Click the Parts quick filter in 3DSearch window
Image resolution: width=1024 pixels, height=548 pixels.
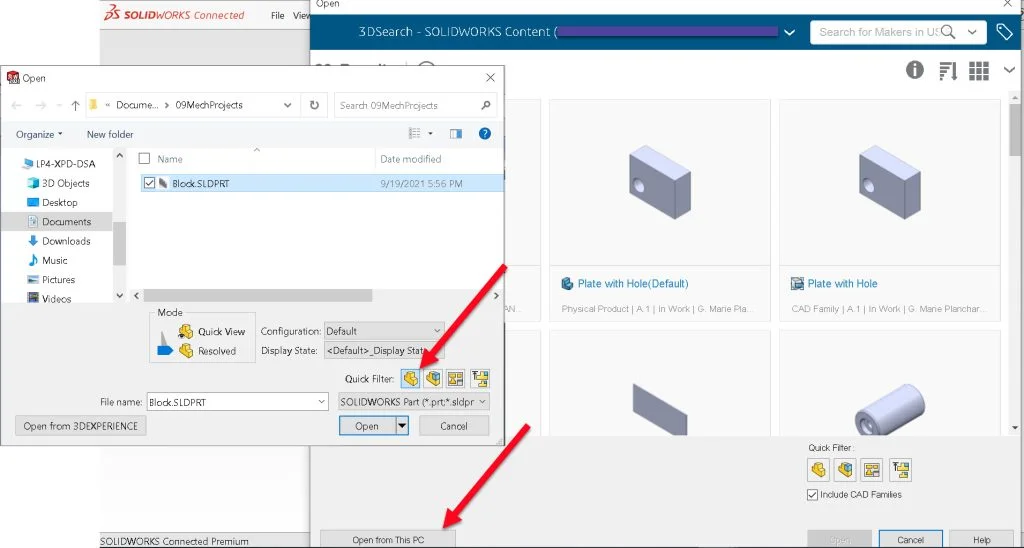pos(818,470)
